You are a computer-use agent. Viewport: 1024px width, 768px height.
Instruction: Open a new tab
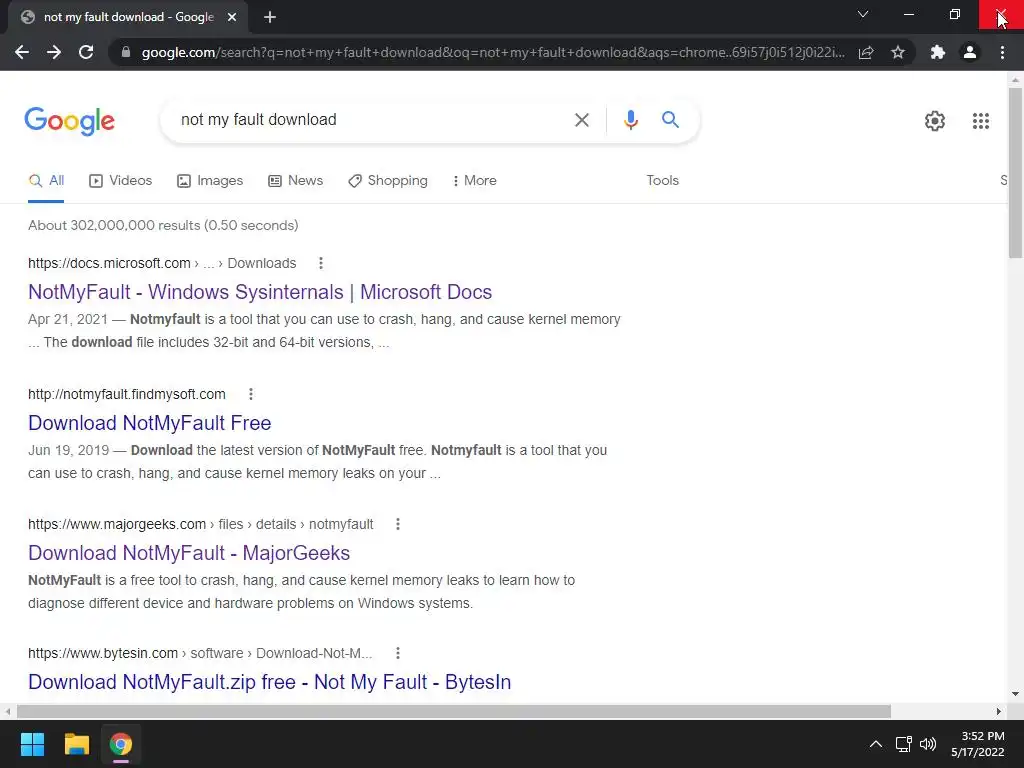click(270, 17)
